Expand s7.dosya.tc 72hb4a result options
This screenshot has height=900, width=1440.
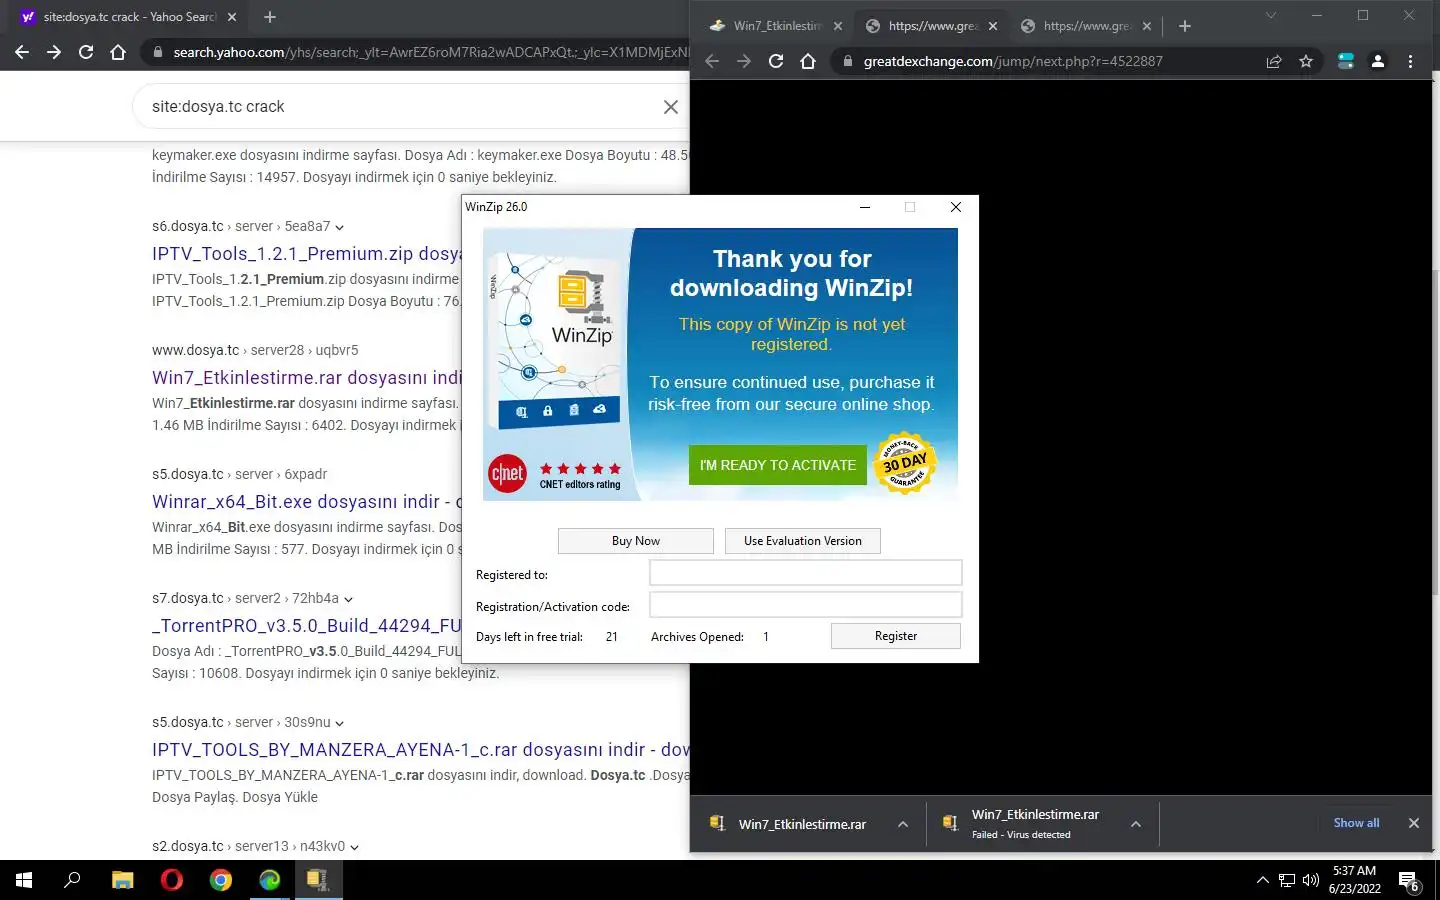click(348, 599)
